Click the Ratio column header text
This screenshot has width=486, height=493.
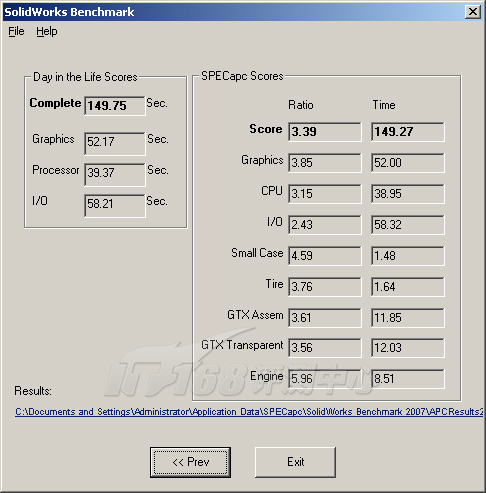click(301, 105)
